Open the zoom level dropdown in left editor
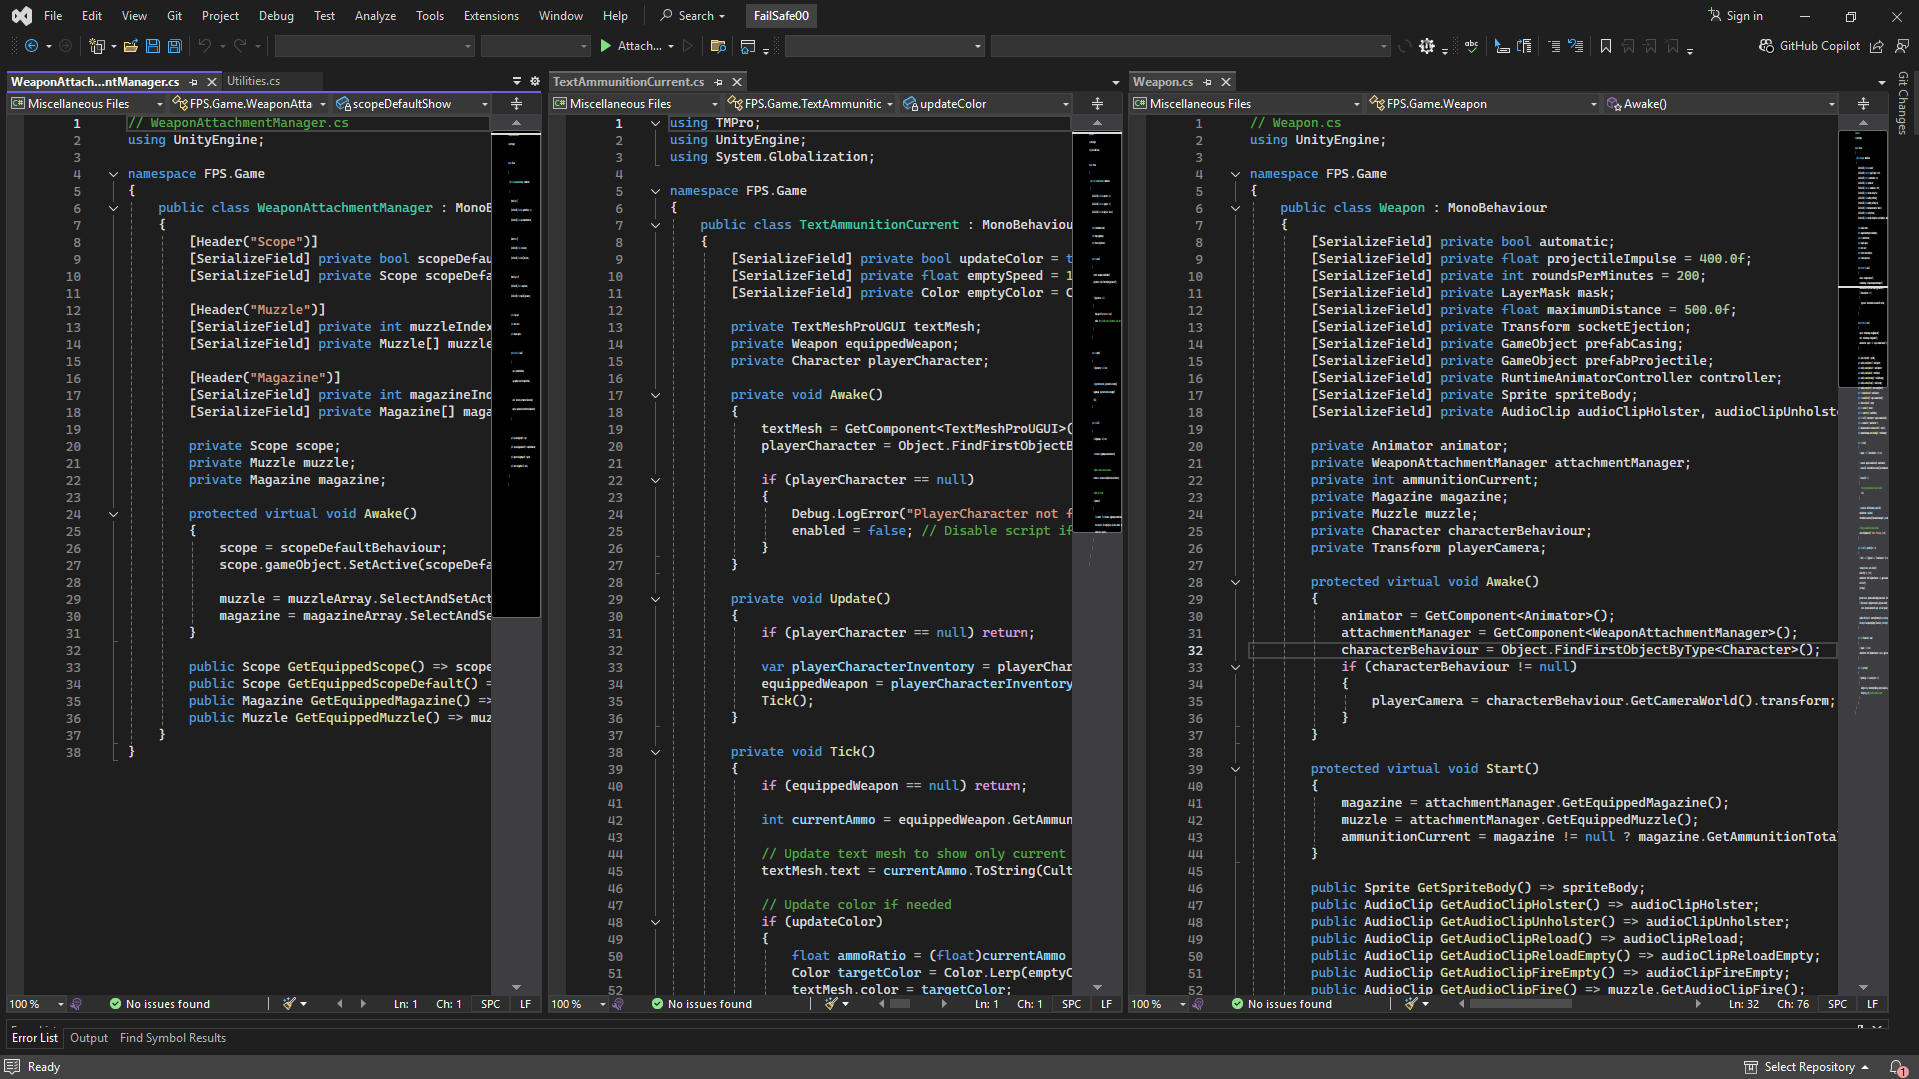The height and width of the screenshot is (1079, 1919). coord(60,1004)
